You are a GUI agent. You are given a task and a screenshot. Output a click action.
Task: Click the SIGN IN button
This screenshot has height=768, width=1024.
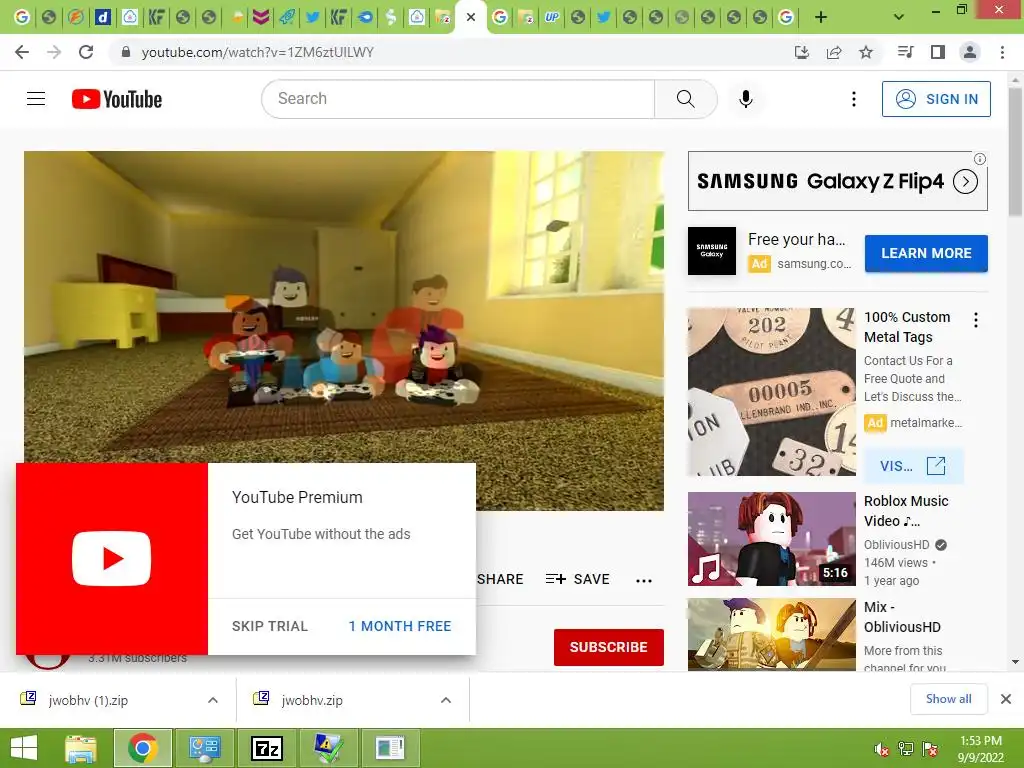point(936,99)
